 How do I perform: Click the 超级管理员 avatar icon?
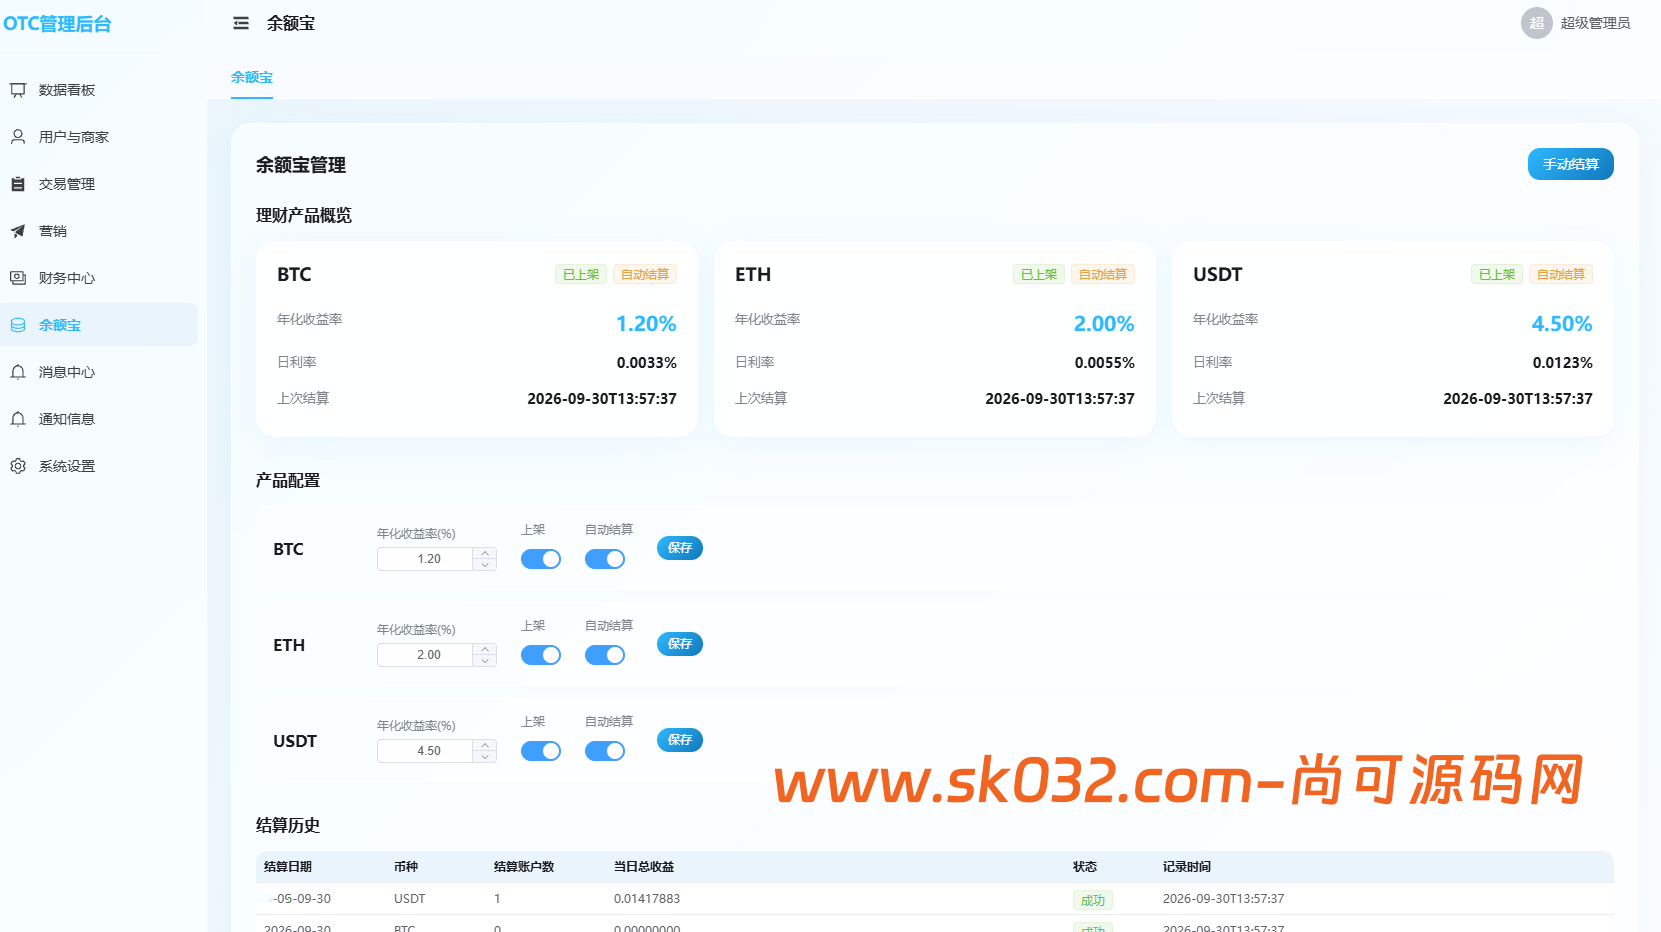point(1537,23)
